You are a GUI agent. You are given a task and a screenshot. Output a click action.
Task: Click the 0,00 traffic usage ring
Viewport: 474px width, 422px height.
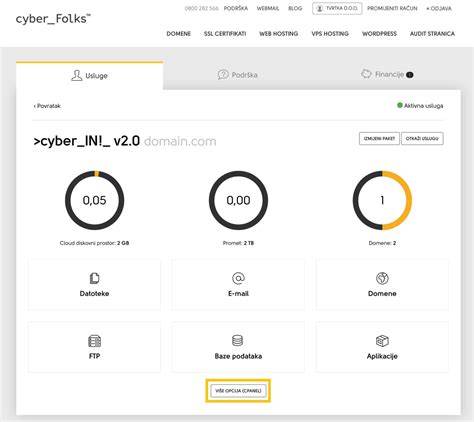pos(238,200)
